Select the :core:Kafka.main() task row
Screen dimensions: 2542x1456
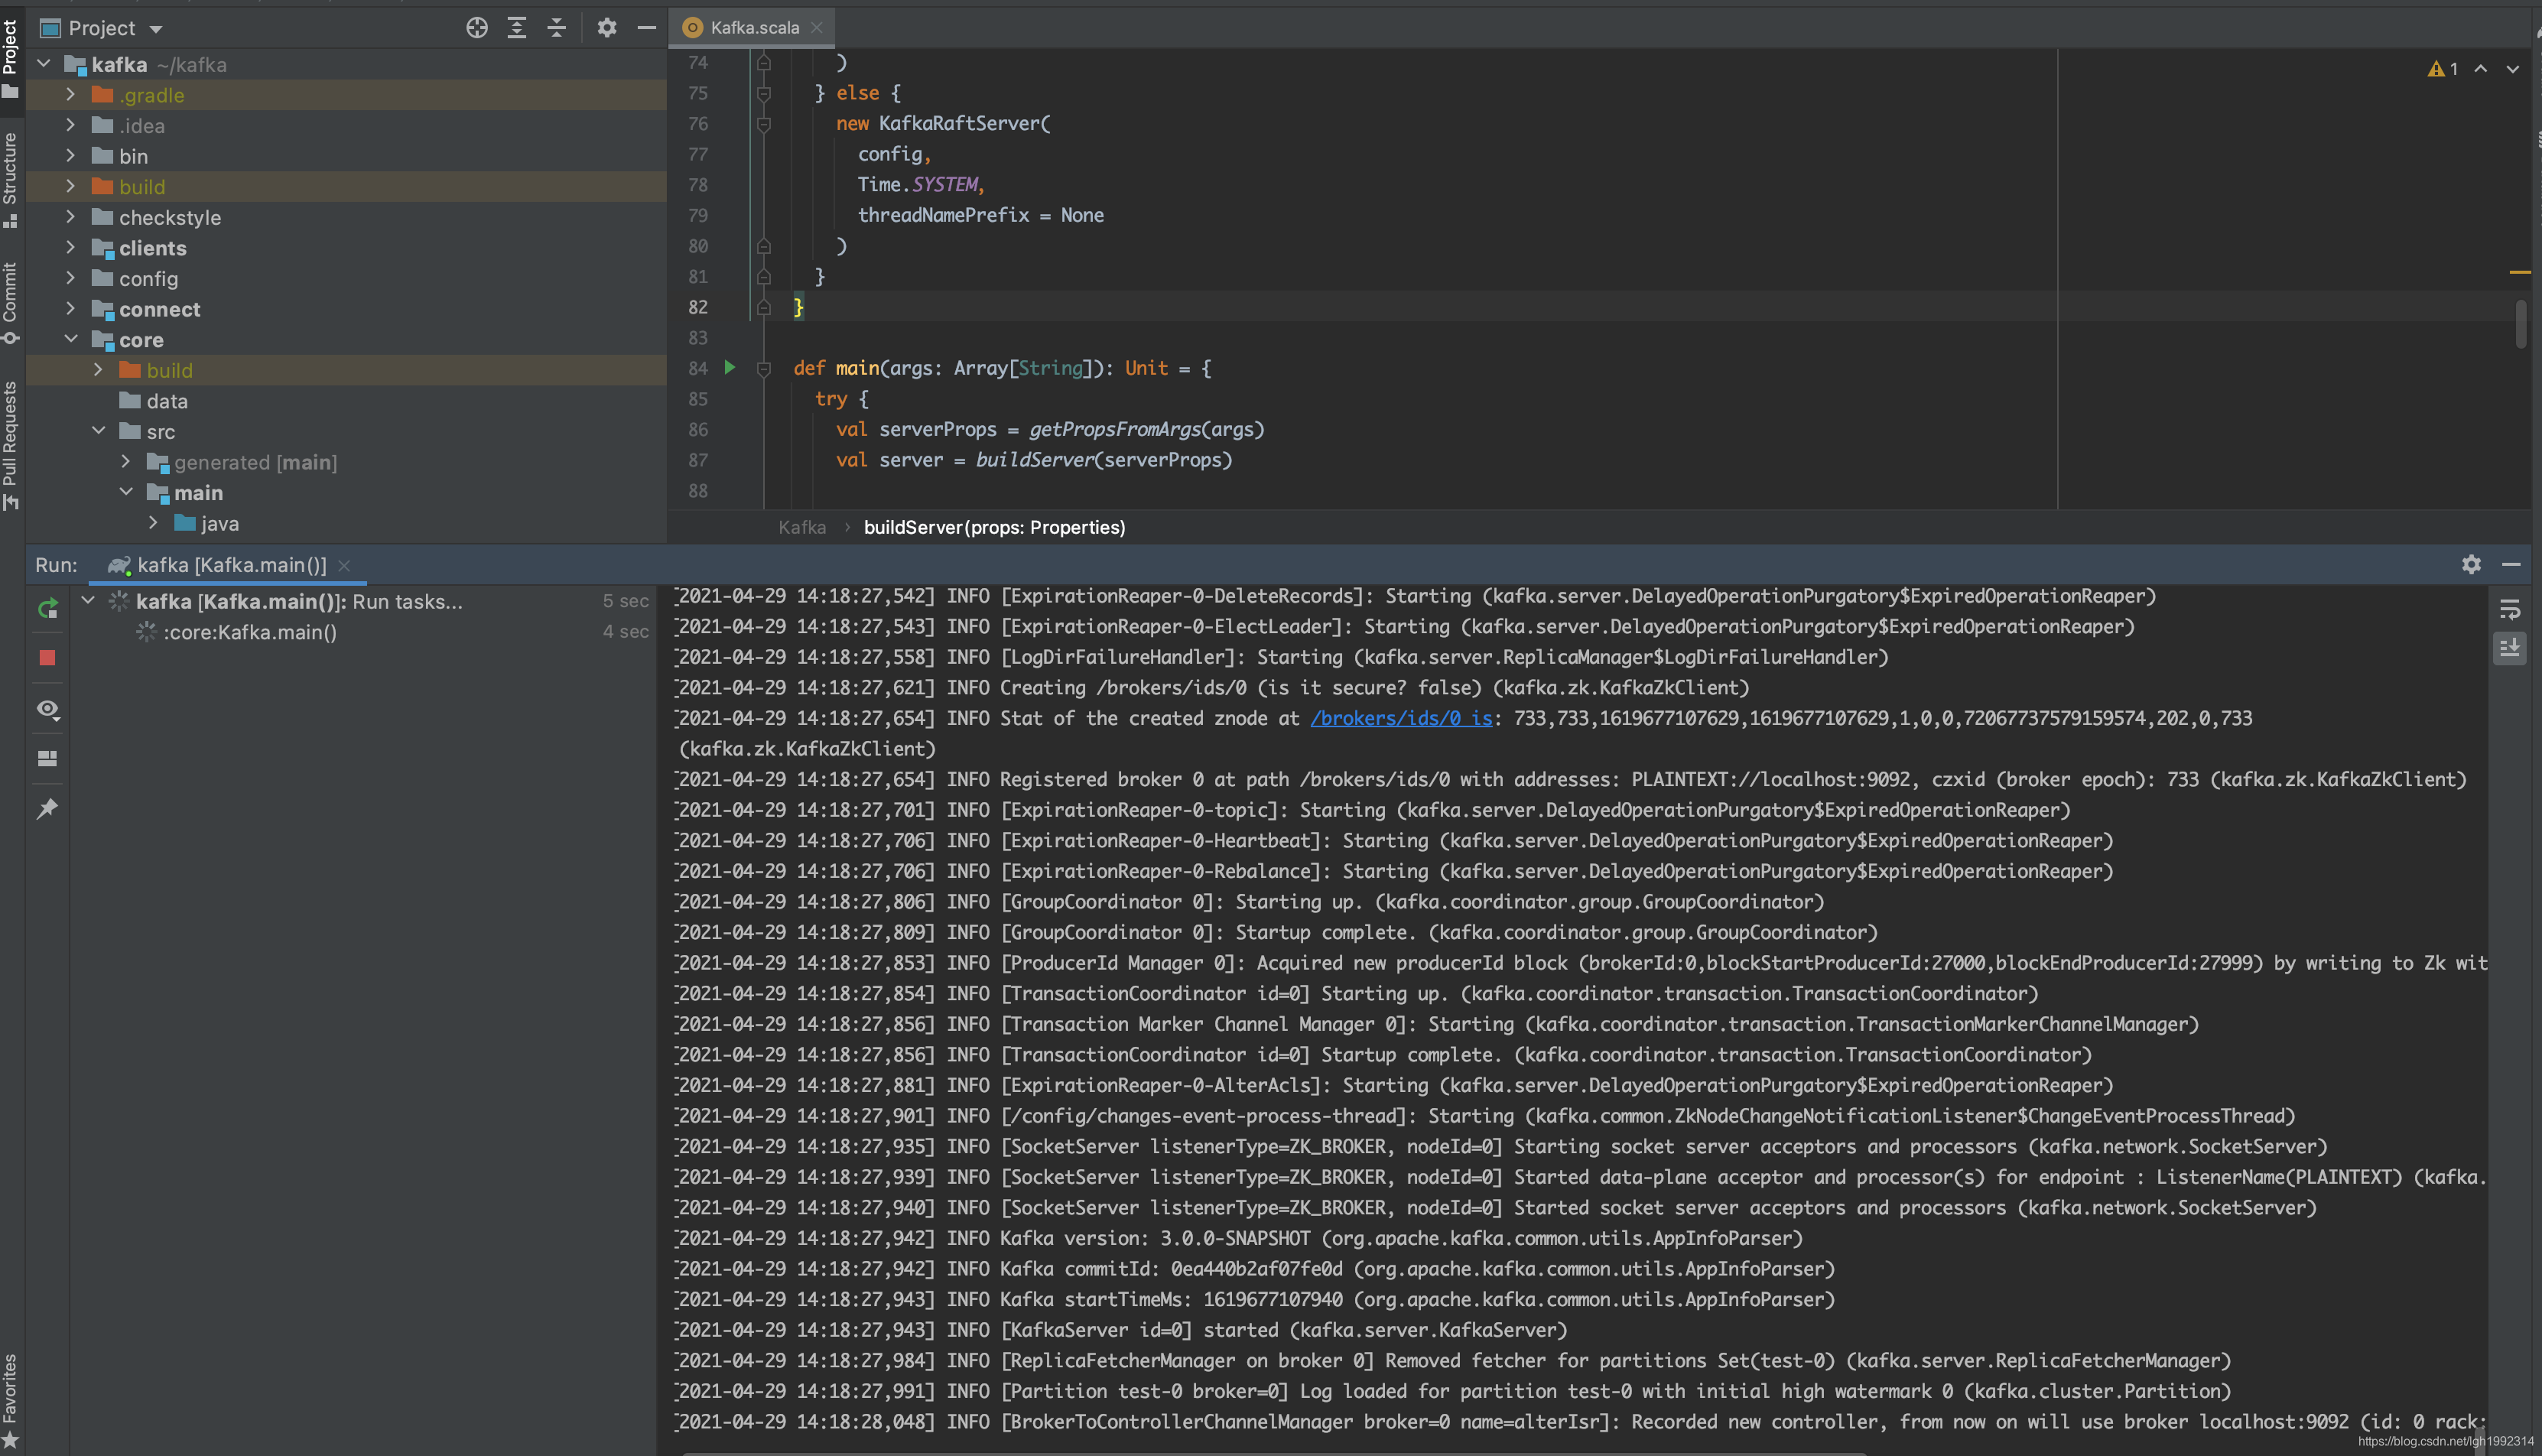[365, 632]
